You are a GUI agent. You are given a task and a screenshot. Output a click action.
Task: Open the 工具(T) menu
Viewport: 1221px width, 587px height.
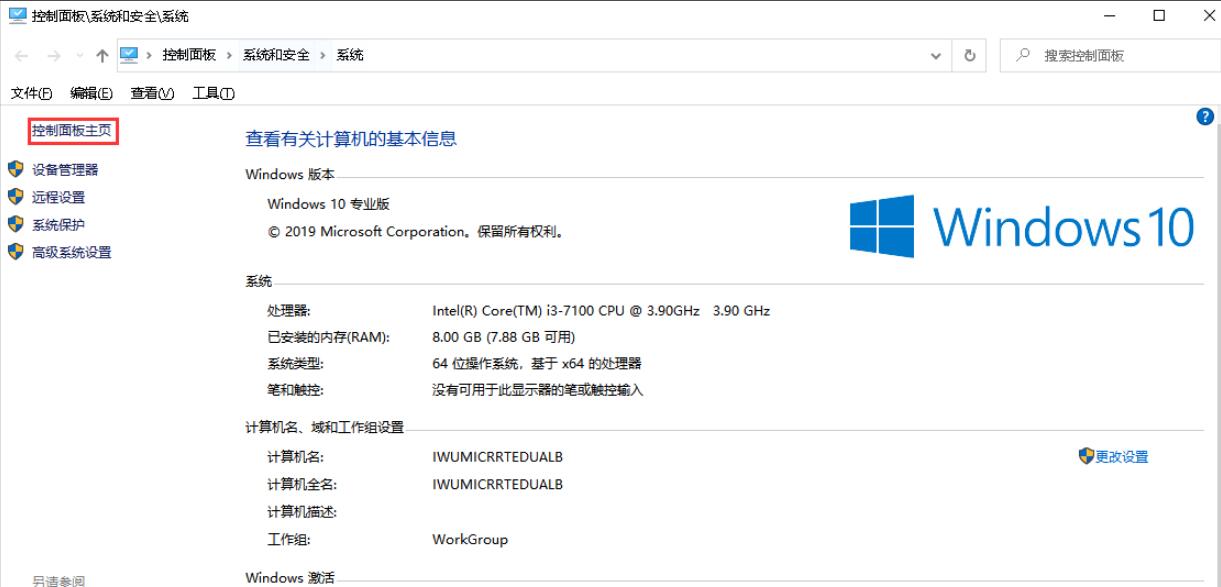coord(213,93)
